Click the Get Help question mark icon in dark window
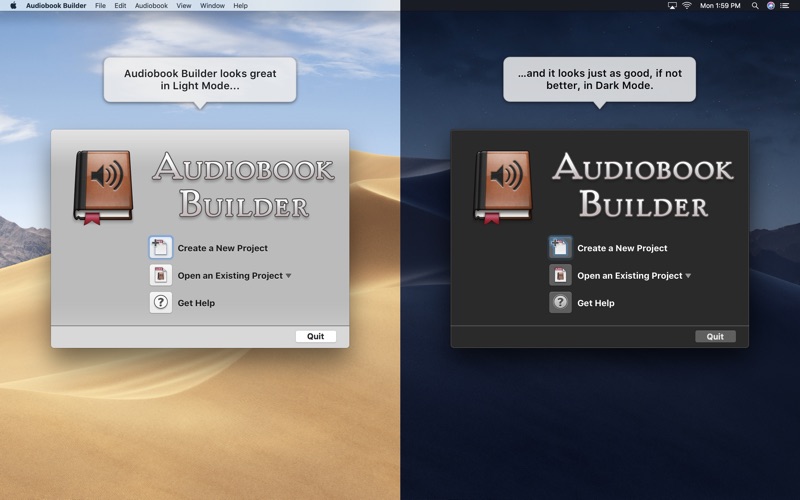800x500 pixels. 560,303
